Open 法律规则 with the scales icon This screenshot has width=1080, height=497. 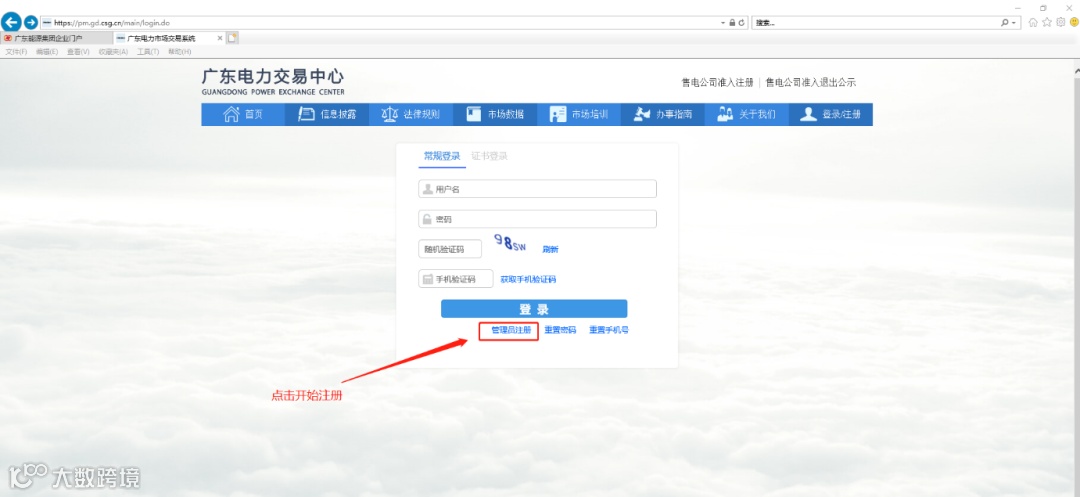[x=411, y=115]
